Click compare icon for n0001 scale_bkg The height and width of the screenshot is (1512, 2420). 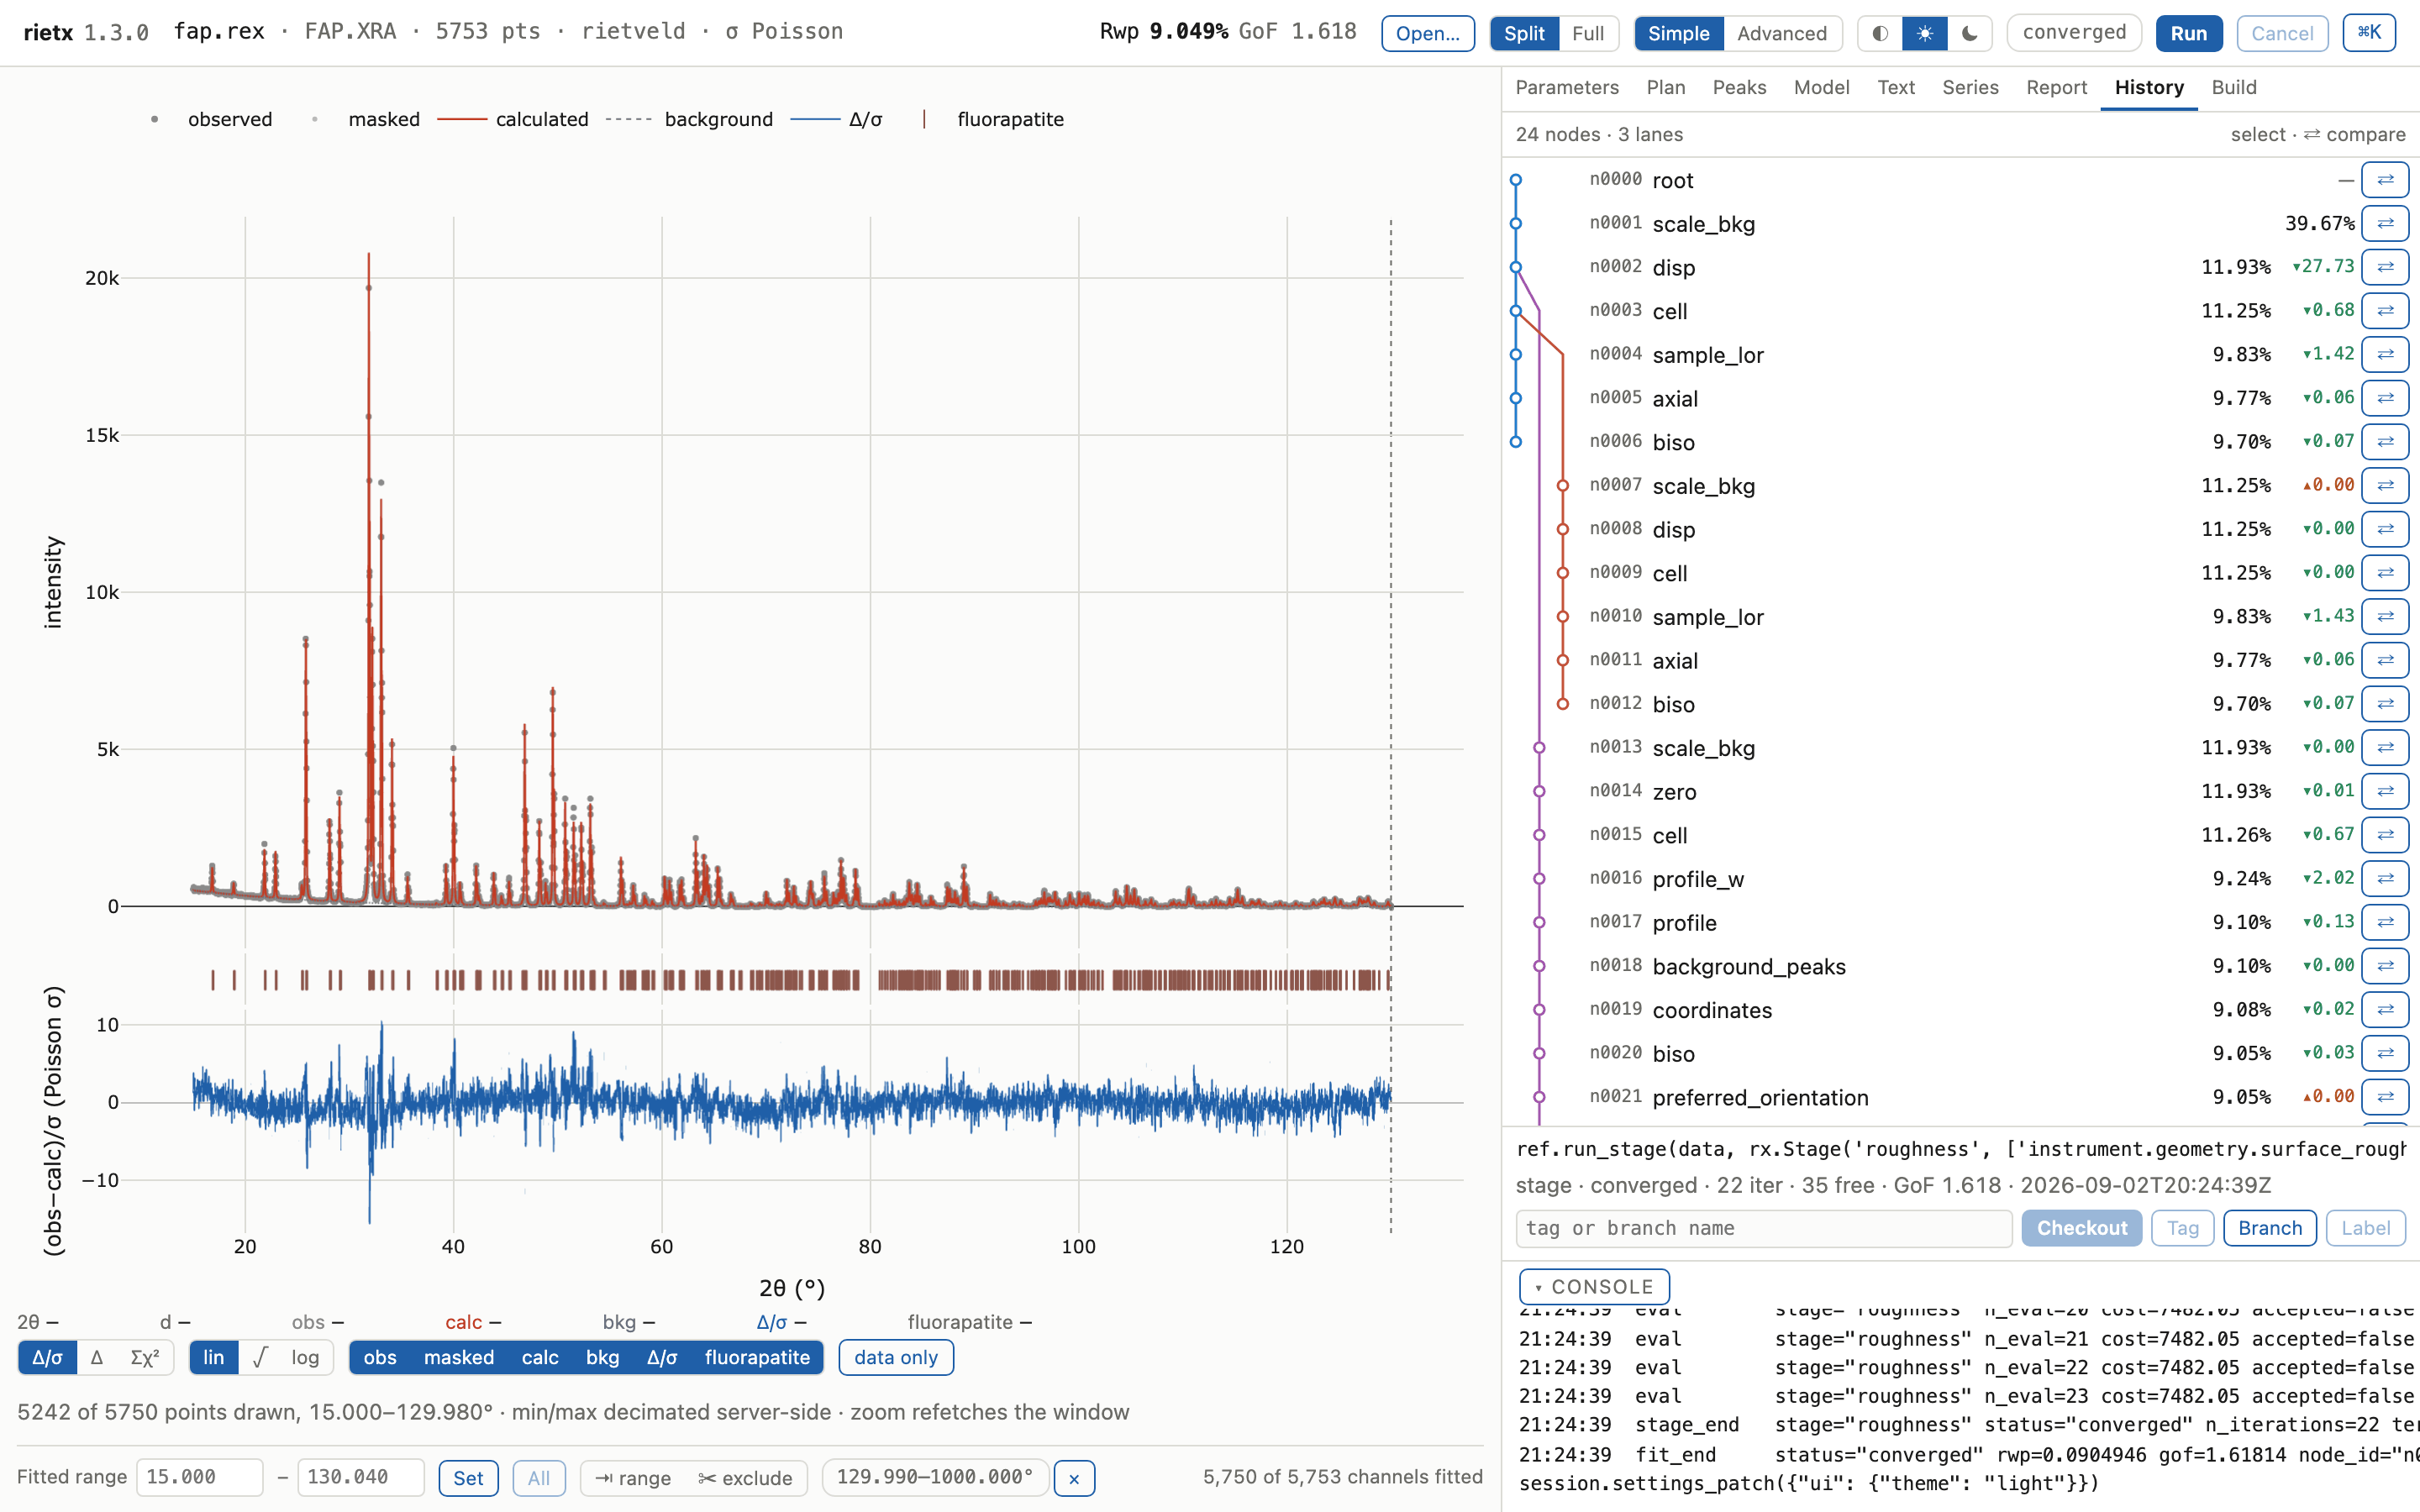(x=2384, y=223)
